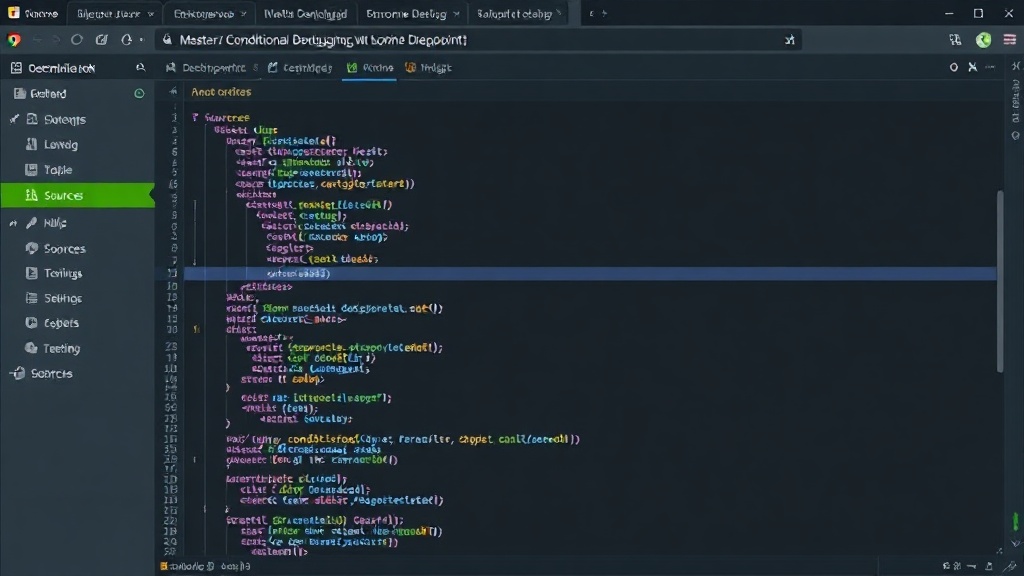This screenshot has height=576, width=1024.
Task: Click the dropdown dot after the home icon
Action: pyautogui.click(x=141, y=40)
